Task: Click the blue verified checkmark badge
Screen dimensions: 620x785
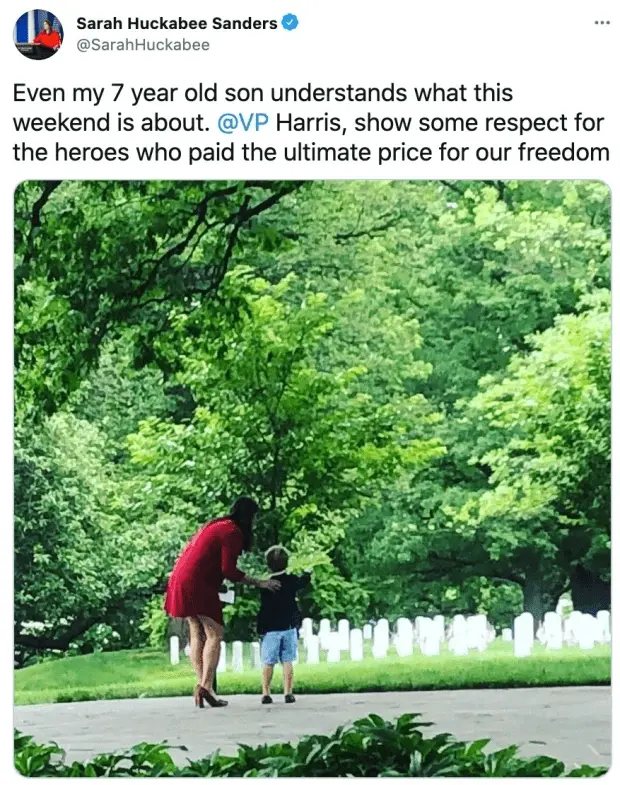Action: pos(290,23)
